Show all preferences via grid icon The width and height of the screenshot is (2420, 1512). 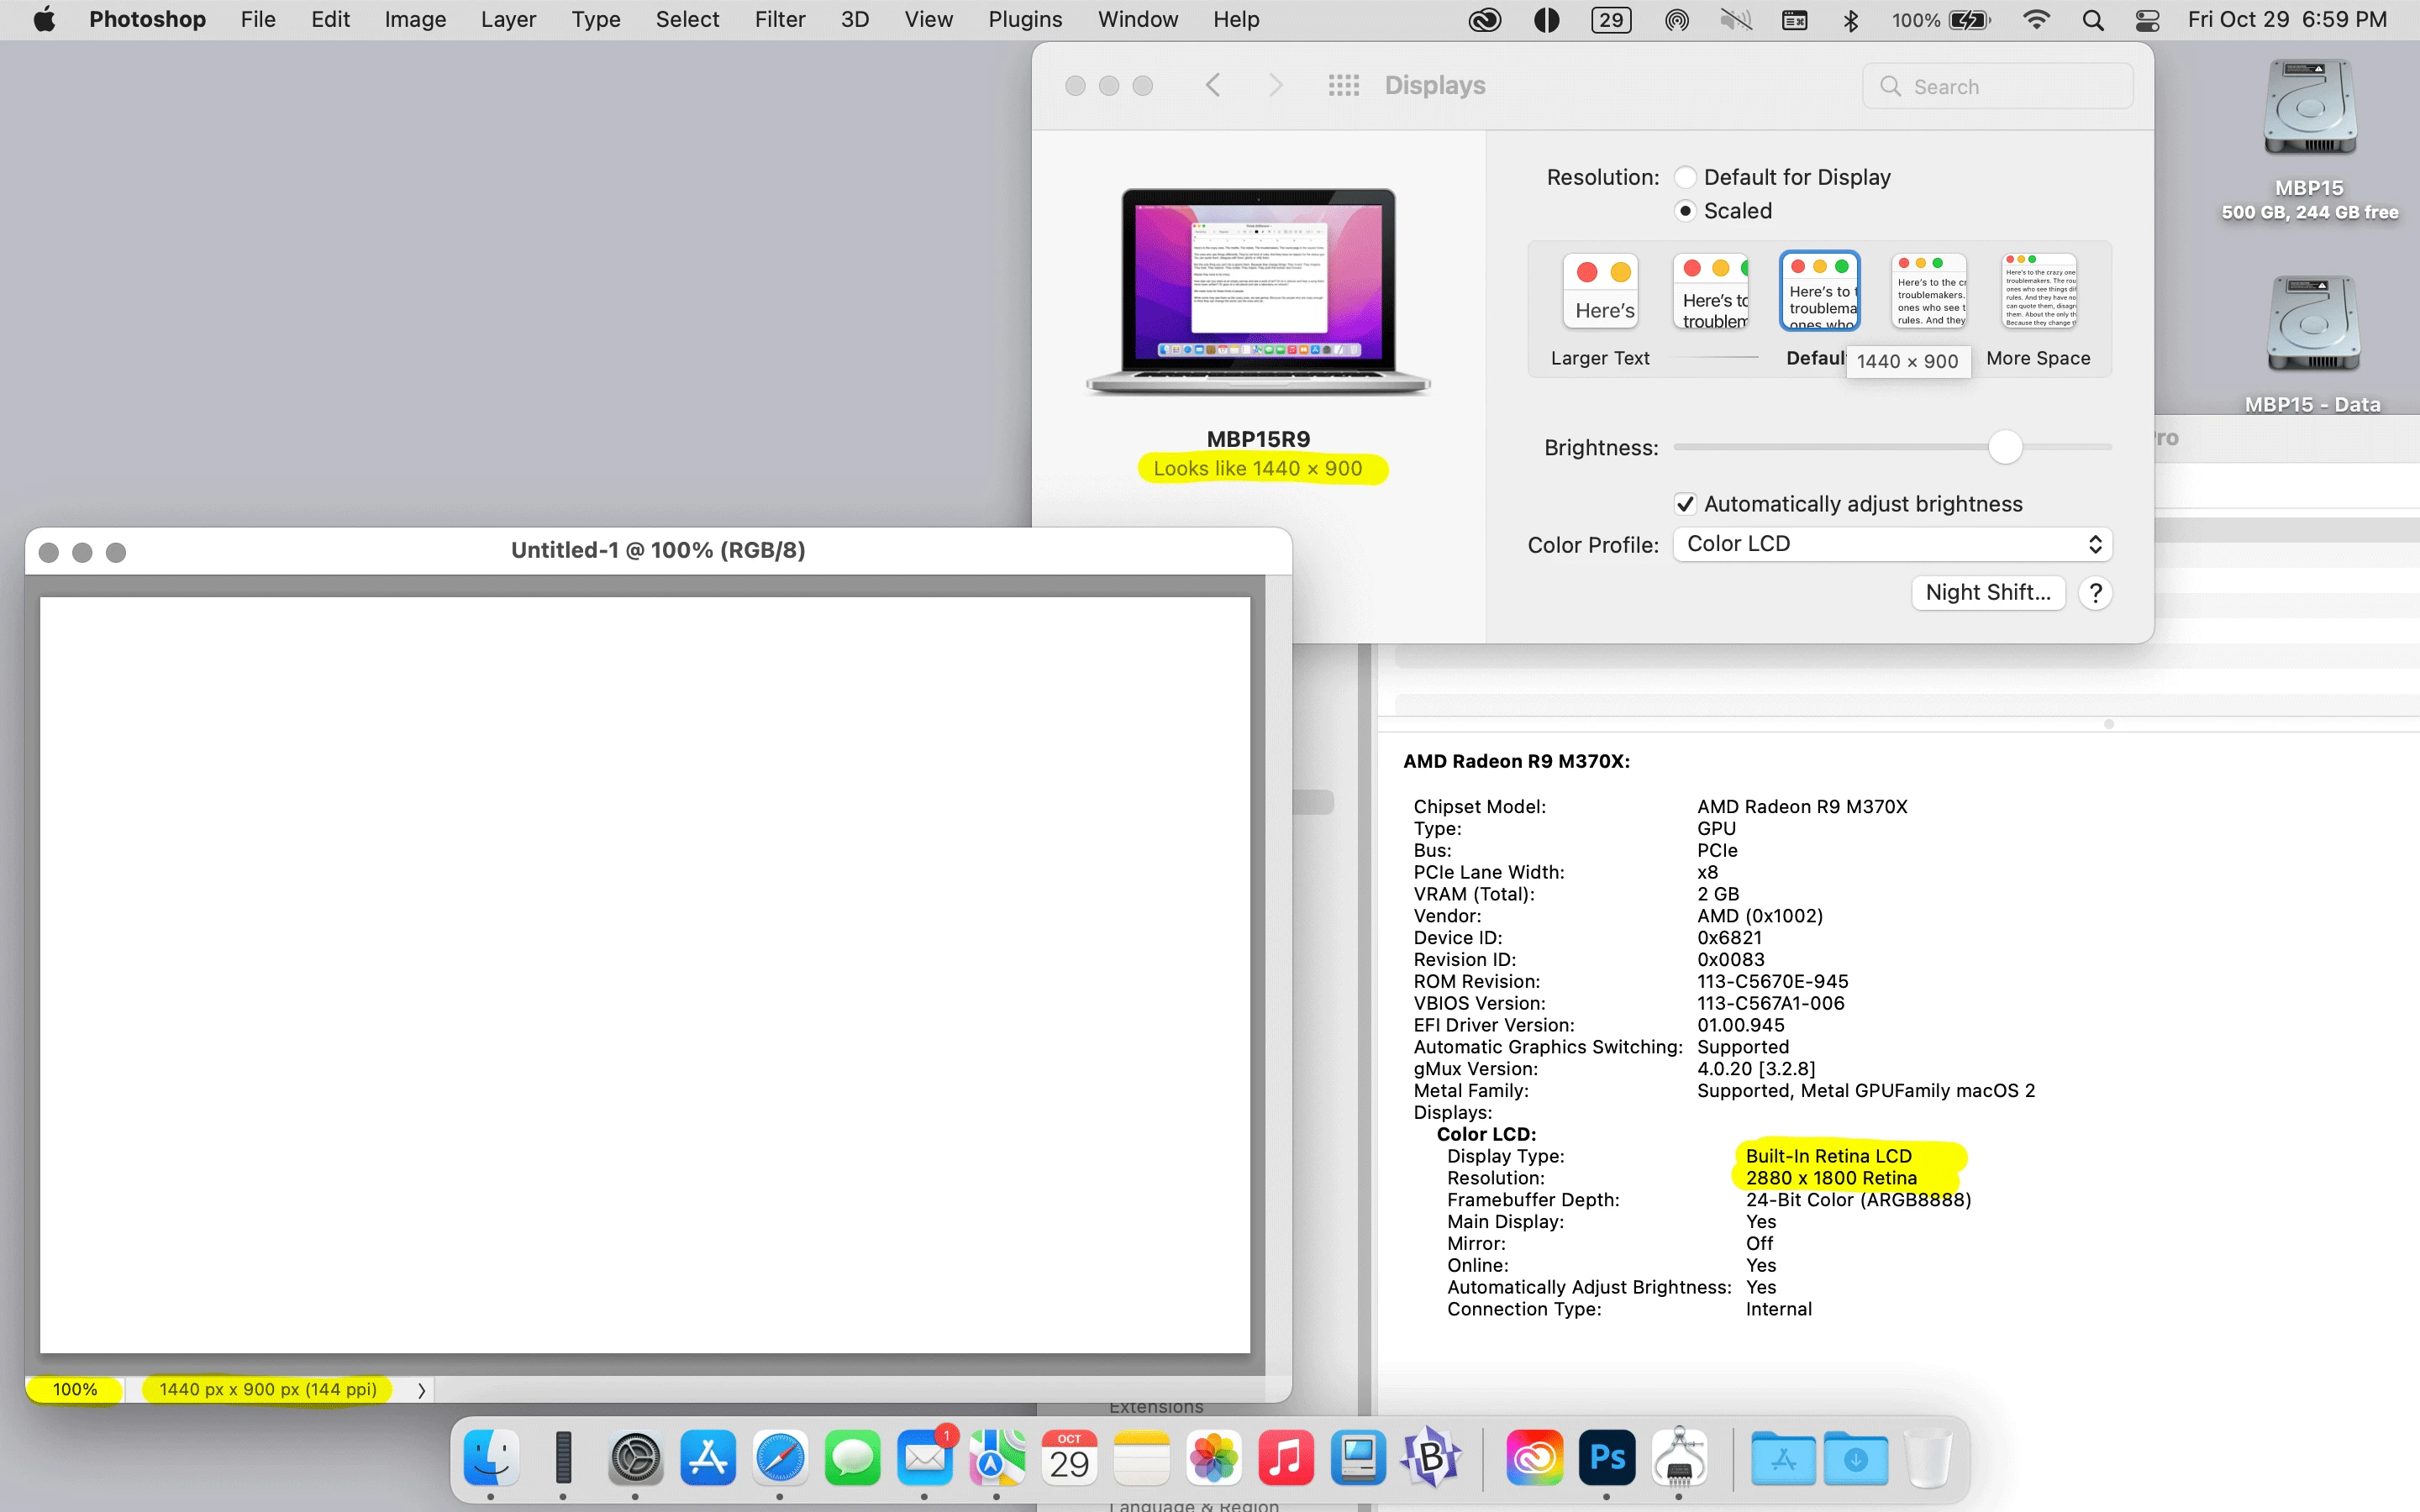[x=1343, y=86]
